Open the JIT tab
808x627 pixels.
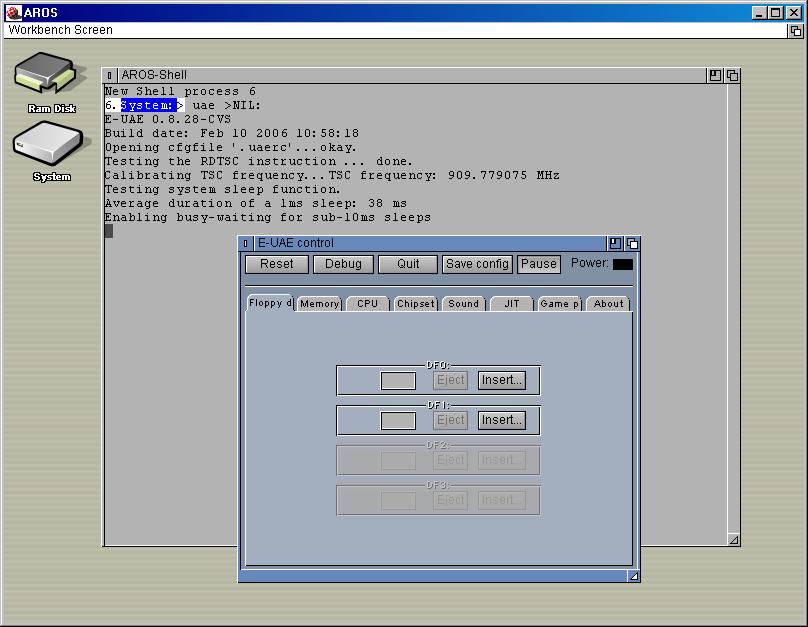512,304
